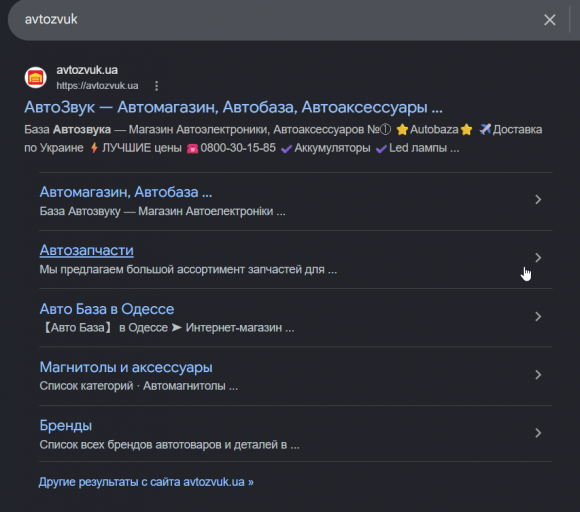Expand chevron for Бренды row

coord(538,433)
